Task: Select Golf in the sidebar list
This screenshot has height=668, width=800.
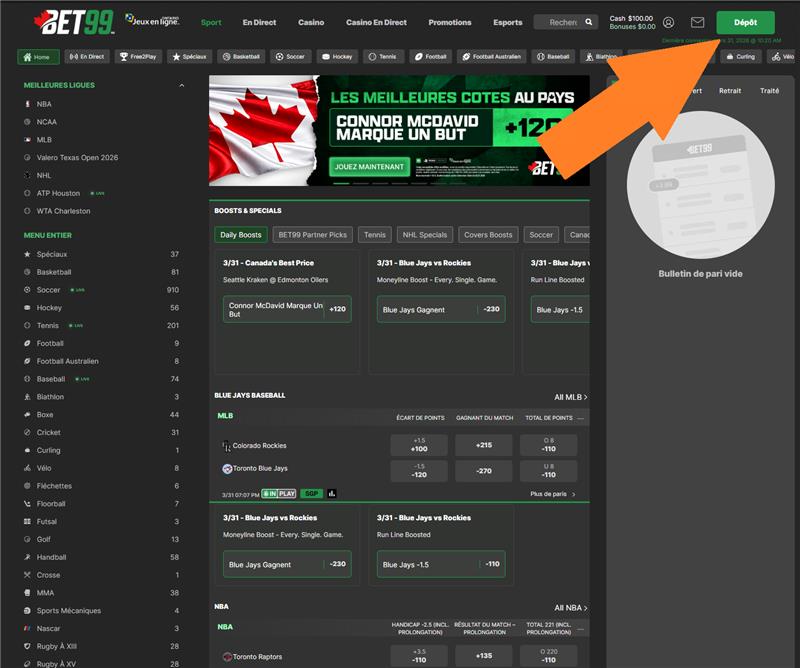Action: click(45, 539)
